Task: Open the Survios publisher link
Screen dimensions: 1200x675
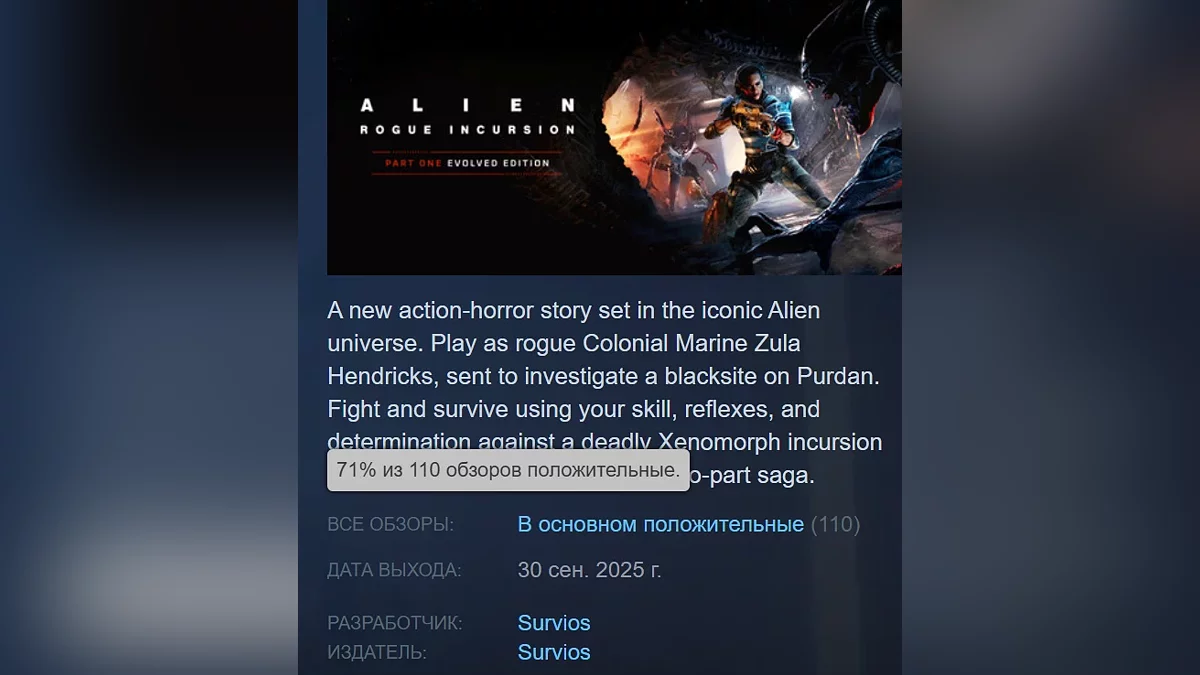Action: click(554, 652)
